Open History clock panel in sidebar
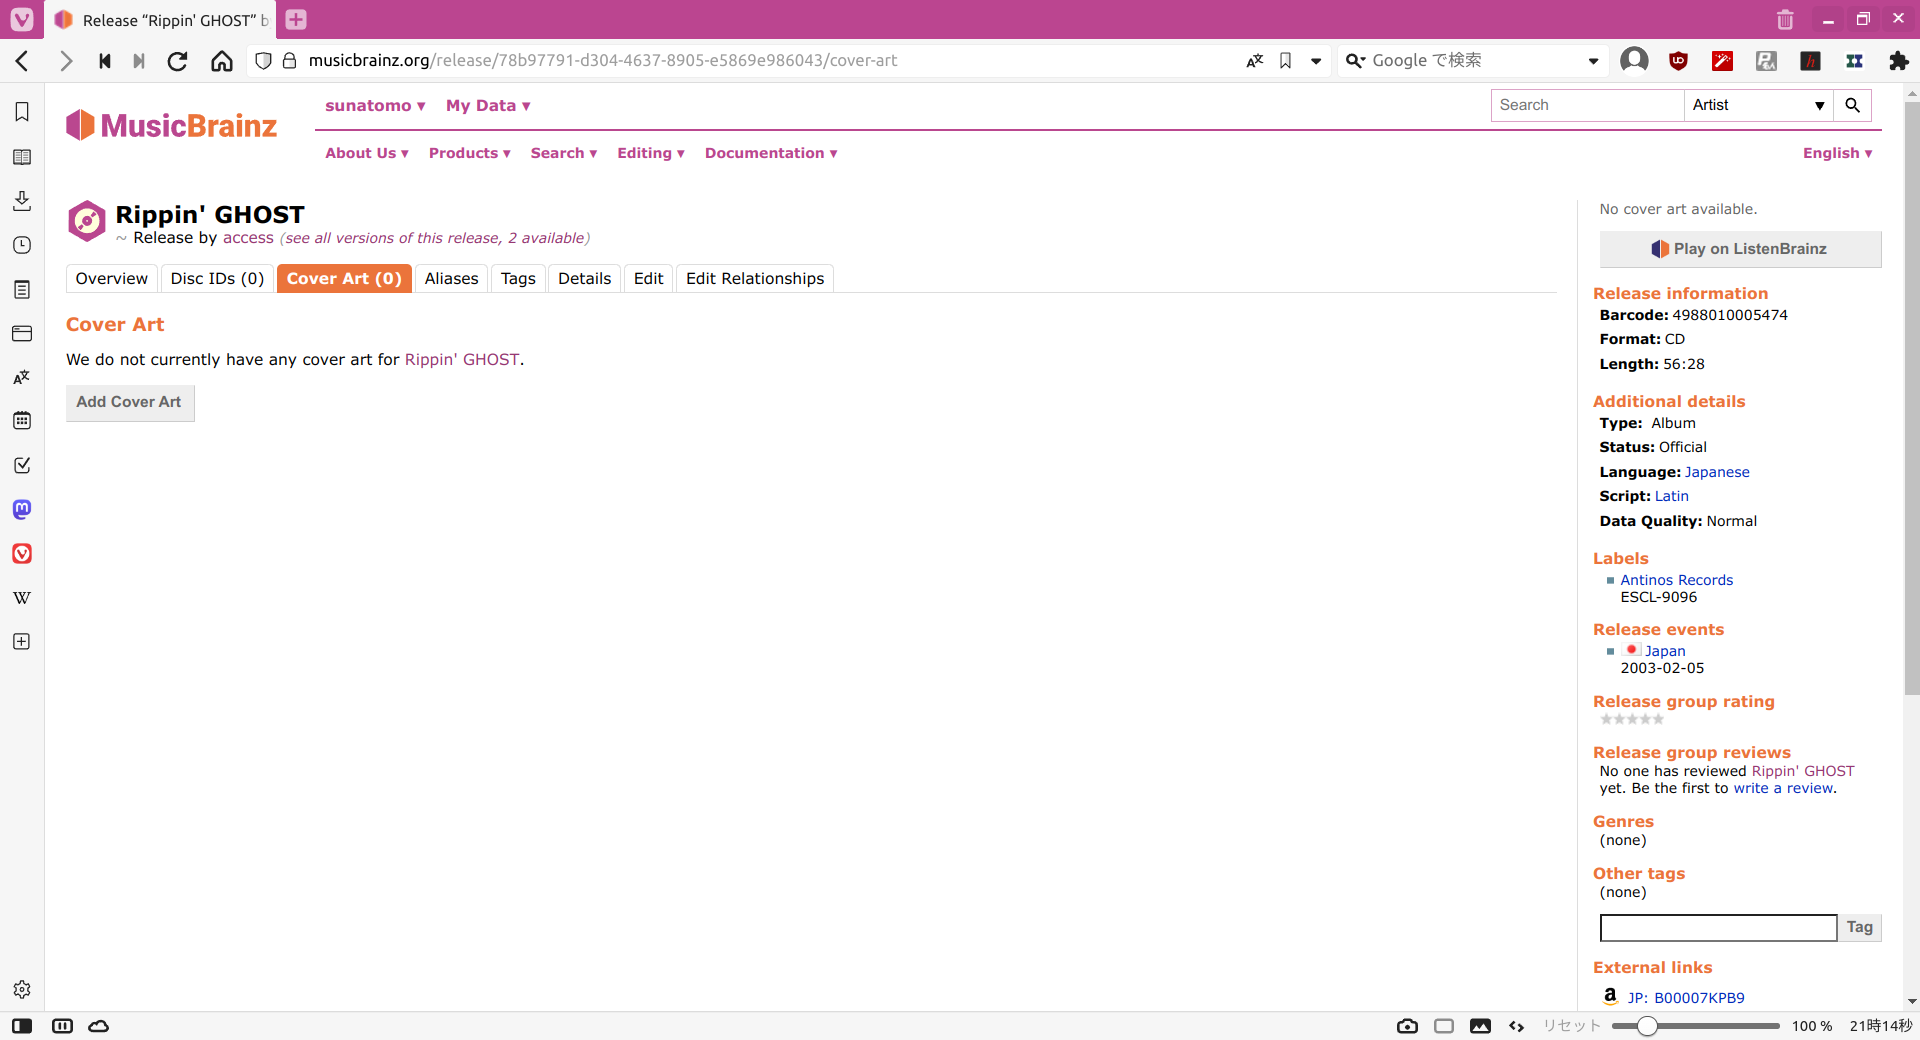The height and width of the screenshot is (1040, 1920). [x=22, y=245]
